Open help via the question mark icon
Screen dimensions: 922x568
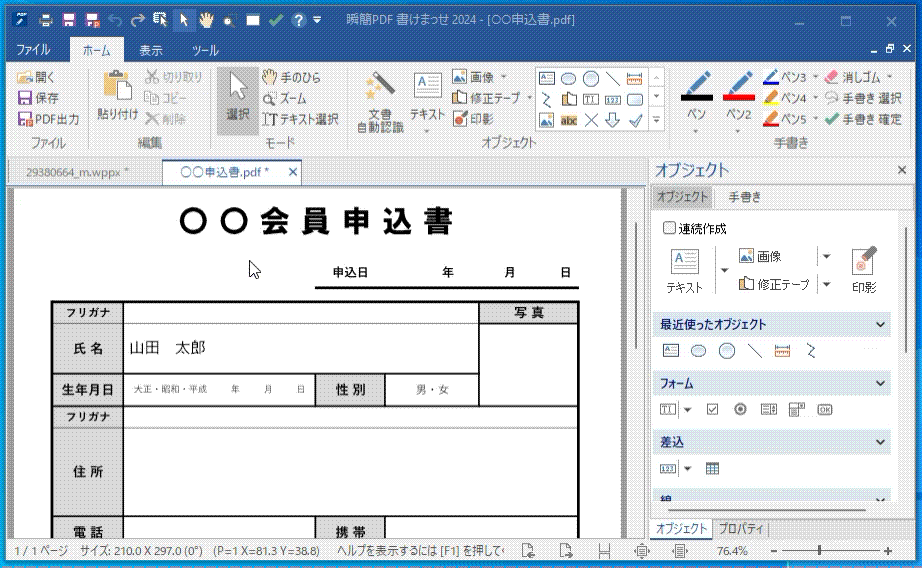[299, 21]
